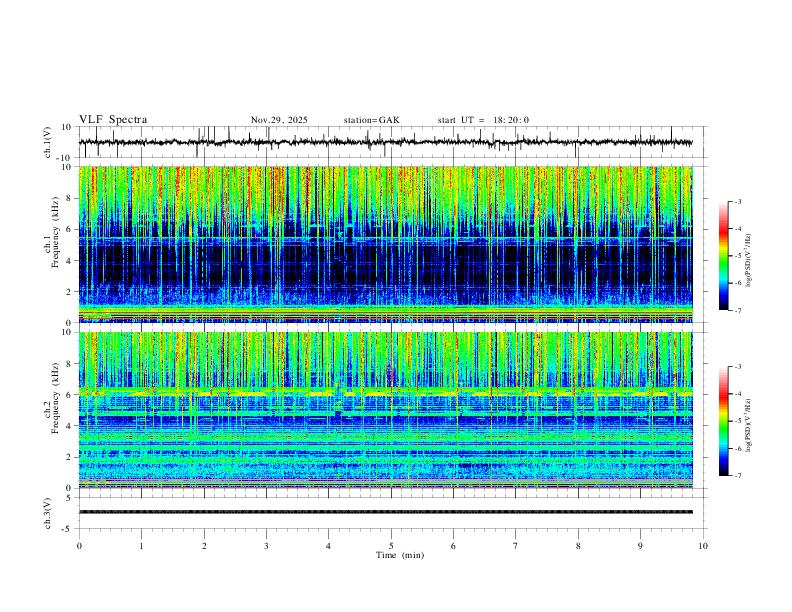Click the ch.2 color bar log(PSD) label
The height and width of the screenshot is (612, 792).
[x=748, y=425]
